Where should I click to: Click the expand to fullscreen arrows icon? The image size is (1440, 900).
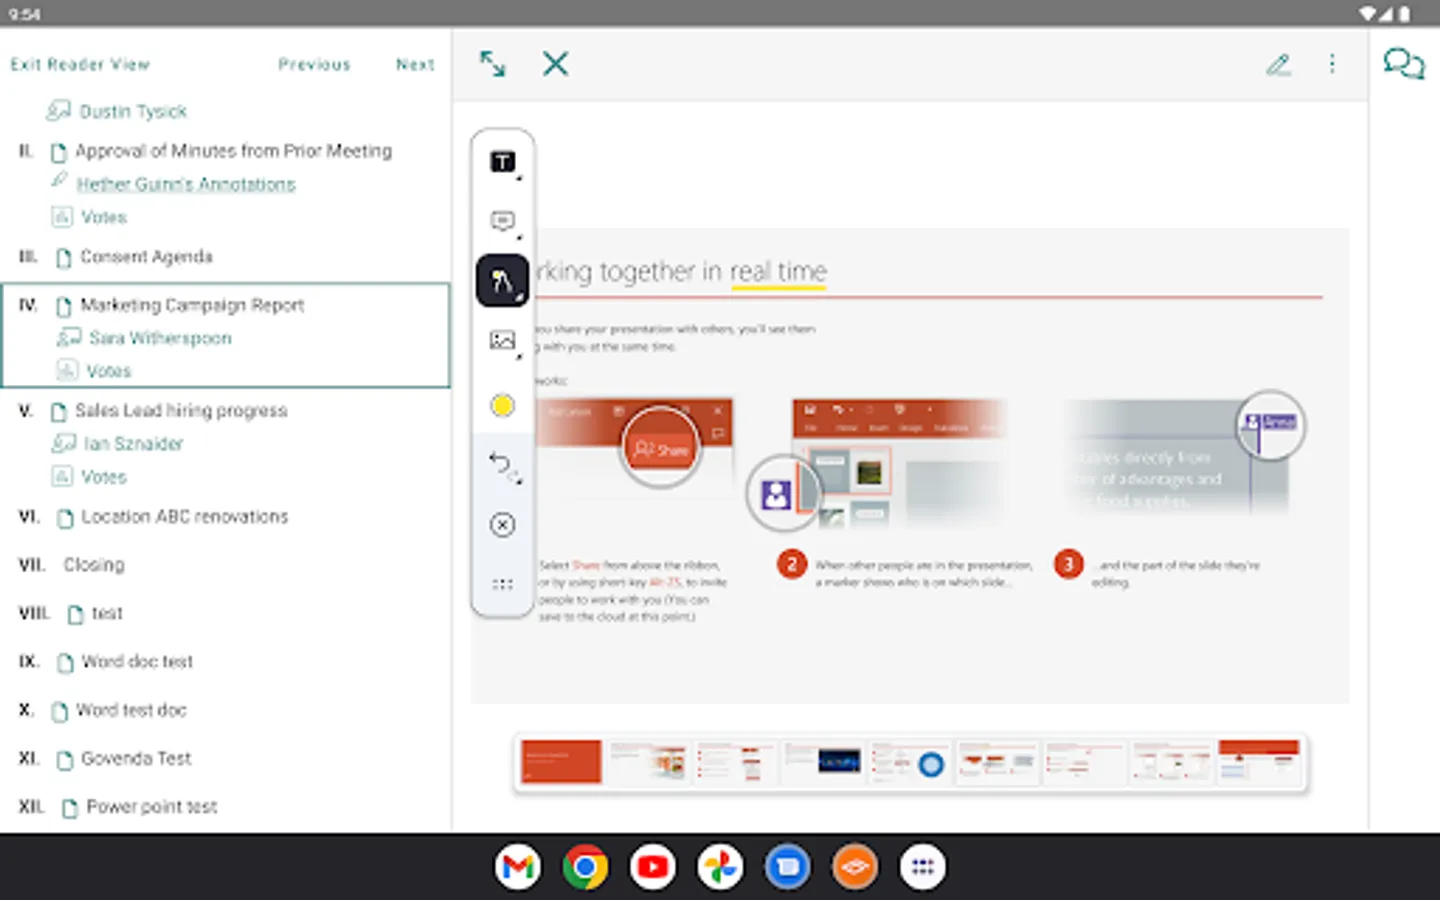click(492, 64)
